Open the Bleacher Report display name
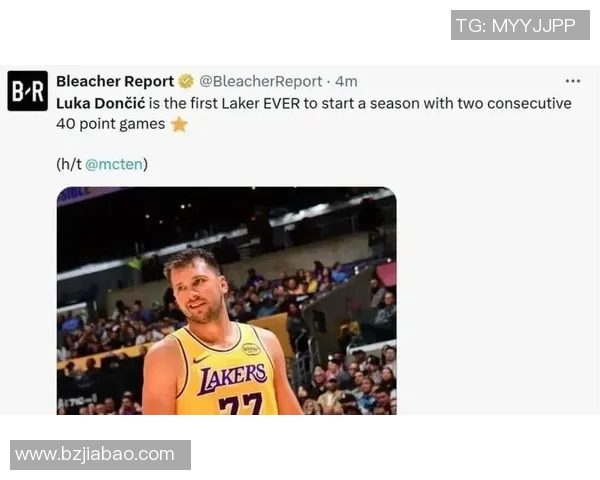This screenshot has width=600, height=480. click(115, 81)
